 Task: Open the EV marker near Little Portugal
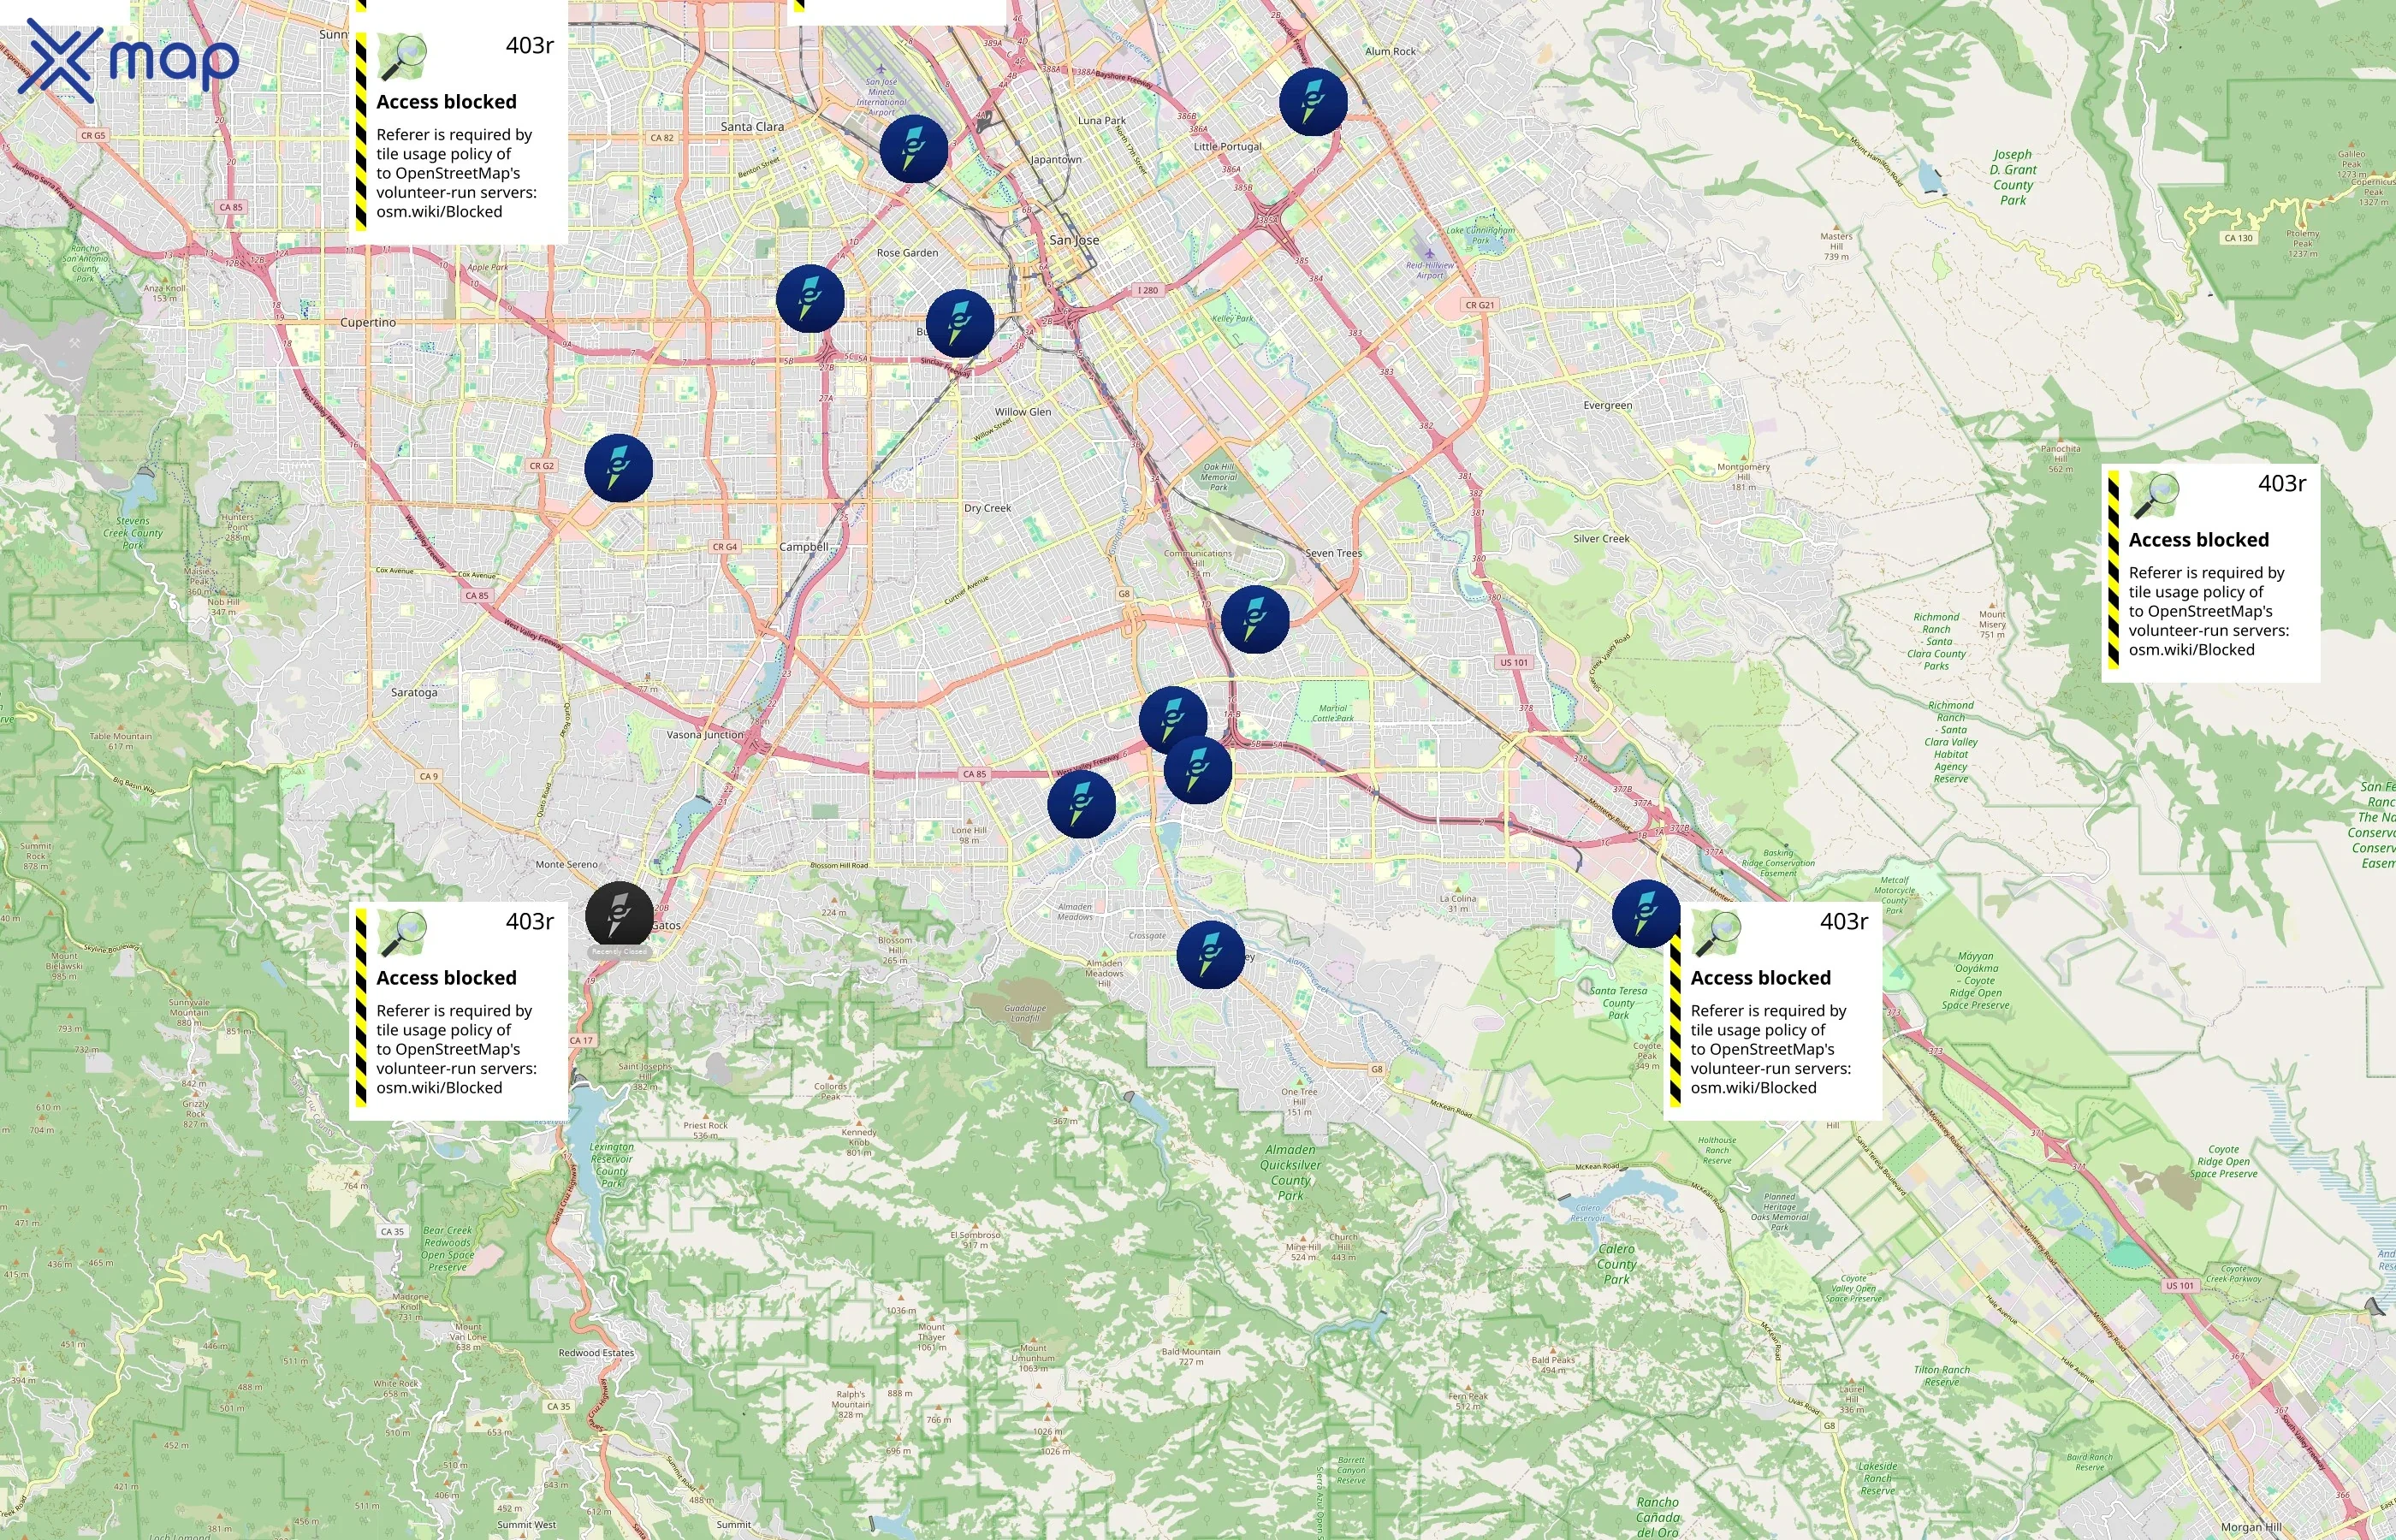coord(1313,101)
